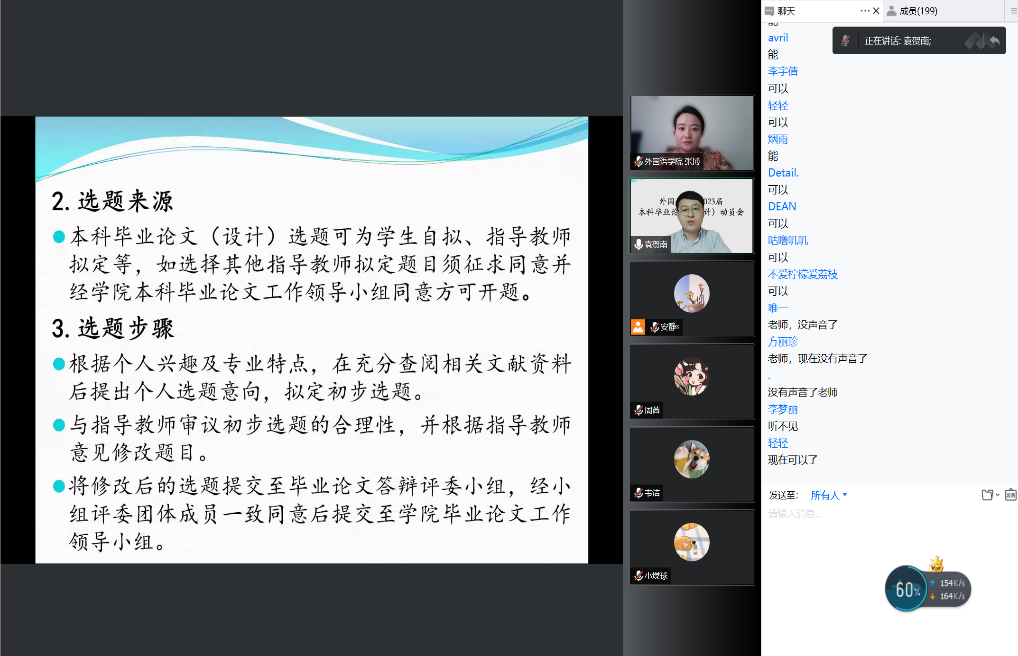Click the chat bubble icon on 聊天 tab
Image resolution: width=1018 pixels, height=656 pixels.
point(769,11)
